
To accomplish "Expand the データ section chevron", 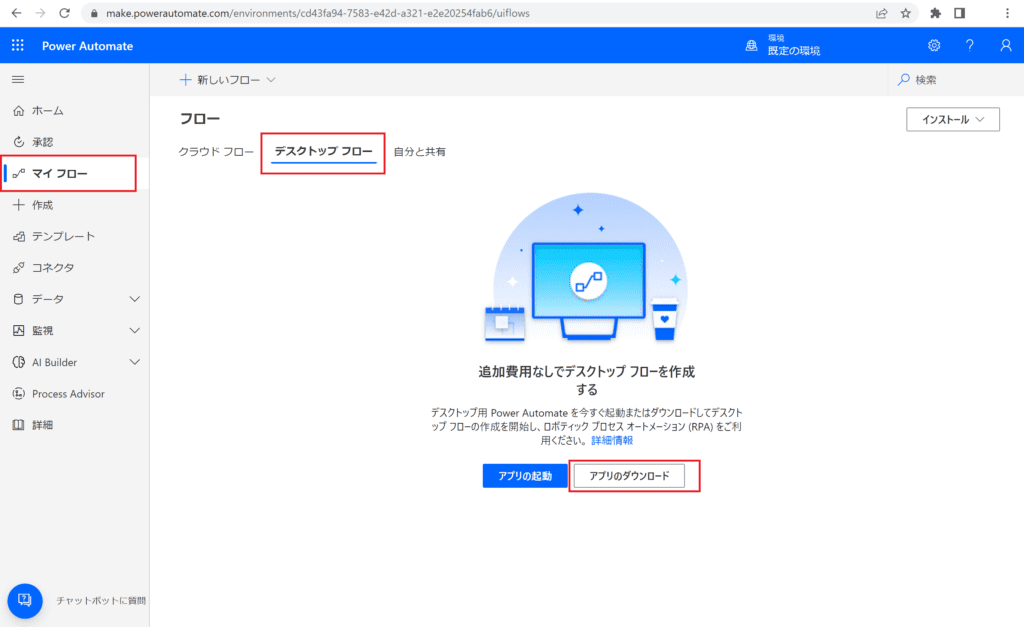I will click(x=136, y=299).
